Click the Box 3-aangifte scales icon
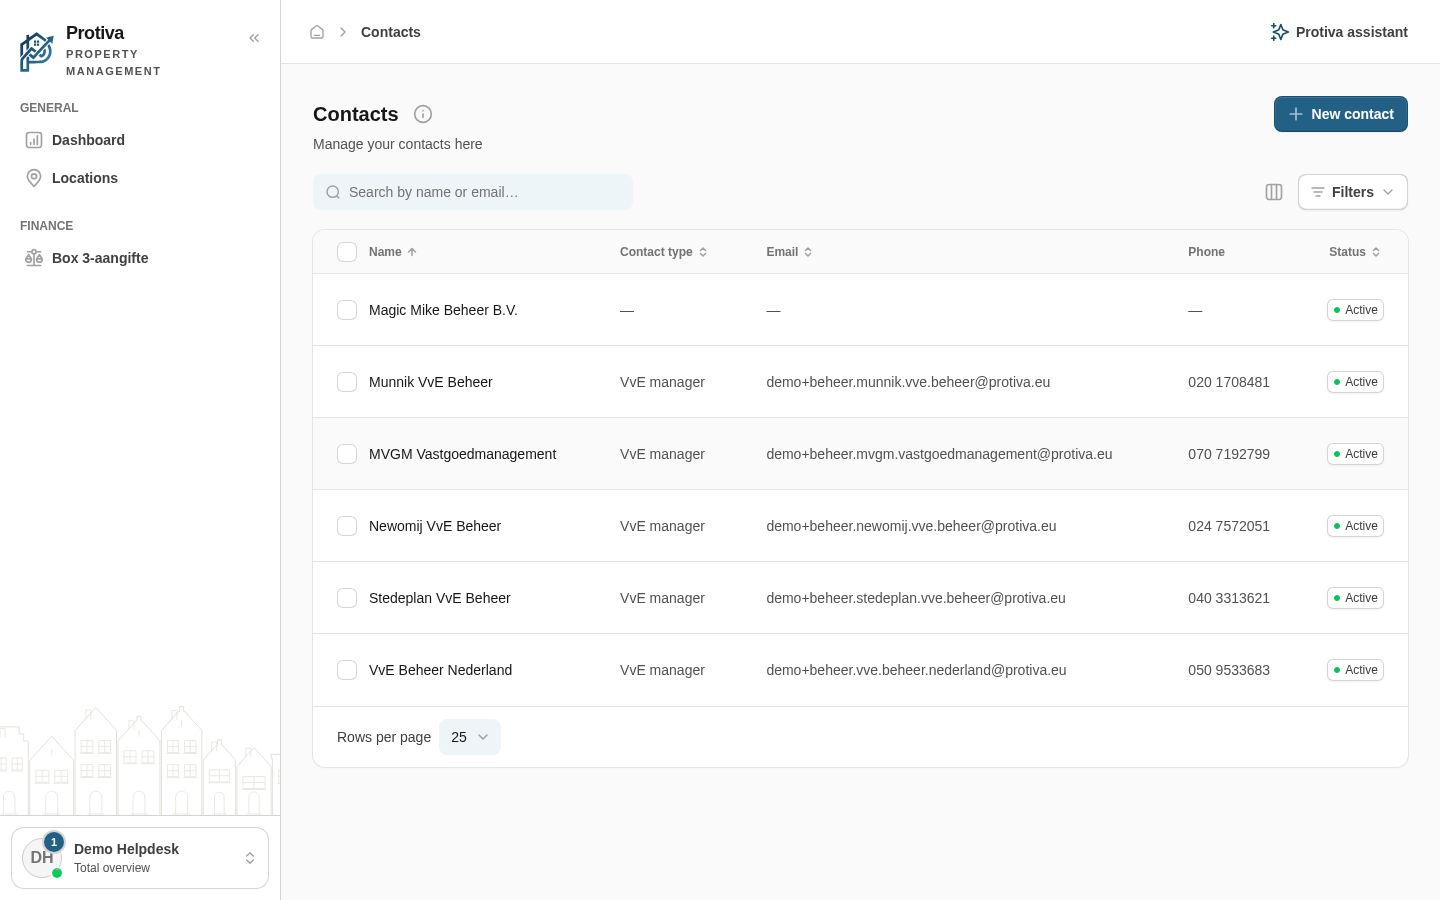This screenshot has height=900, width=1440. coord(34,258)
